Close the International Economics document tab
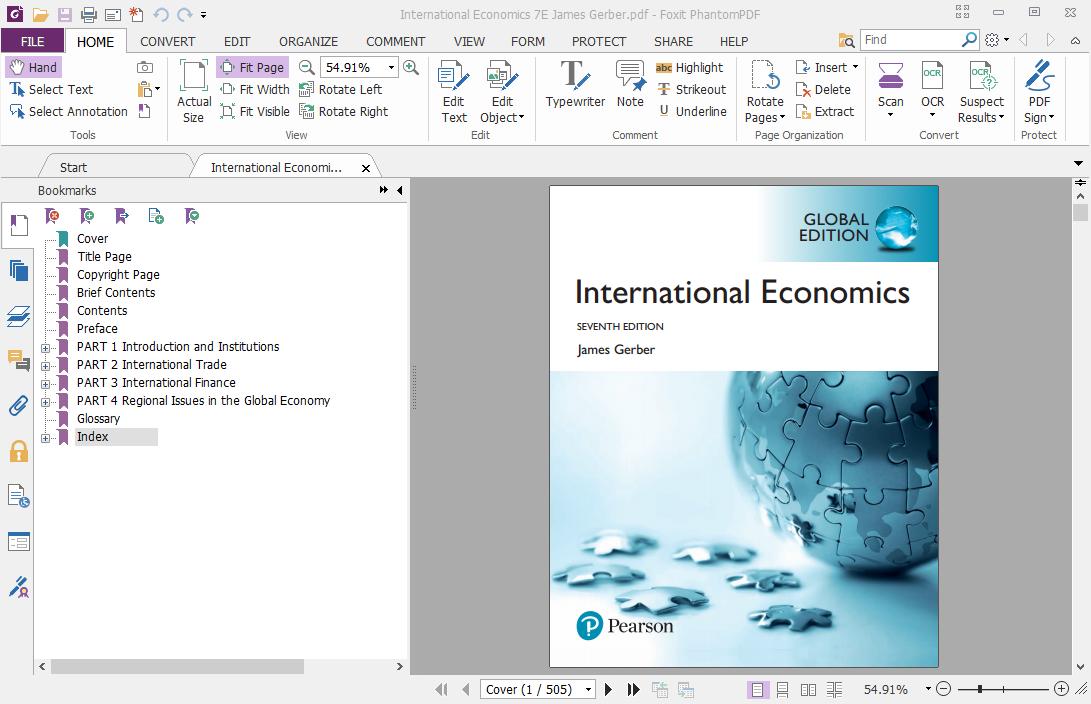Image resolution: width=1091 pixels, height=704 pixels. [x=366, y=168]
